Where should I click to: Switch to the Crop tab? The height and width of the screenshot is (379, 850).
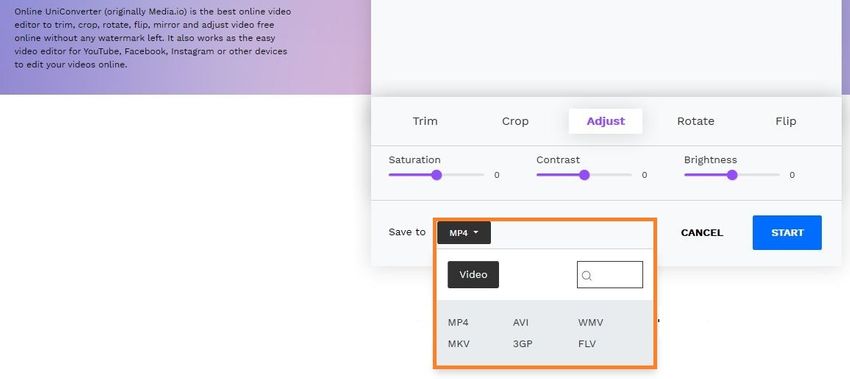[515, 121]
